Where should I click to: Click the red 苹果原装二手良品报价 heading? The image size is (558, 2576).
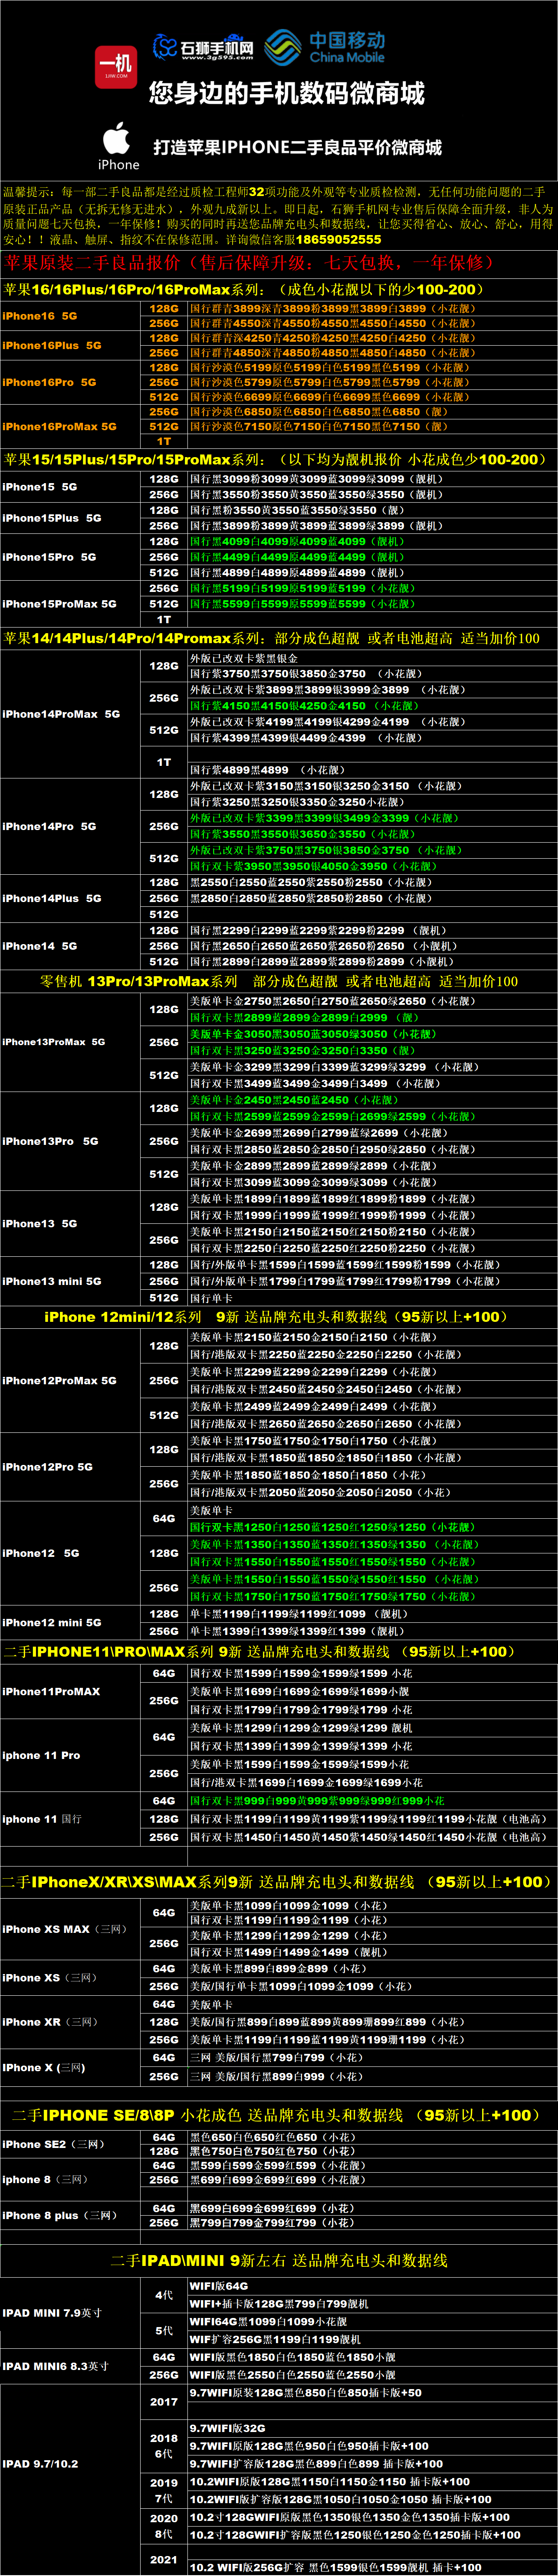tap(248, 263)
